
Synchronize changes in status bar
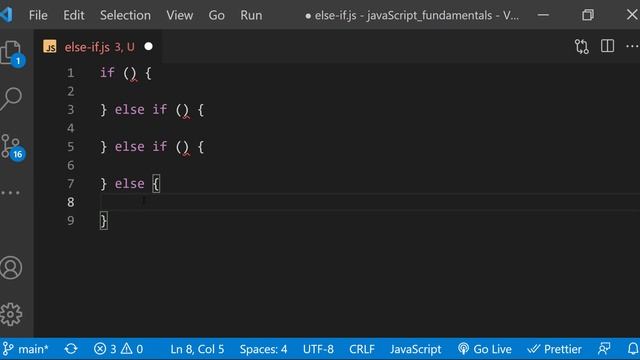pos(71,349)
